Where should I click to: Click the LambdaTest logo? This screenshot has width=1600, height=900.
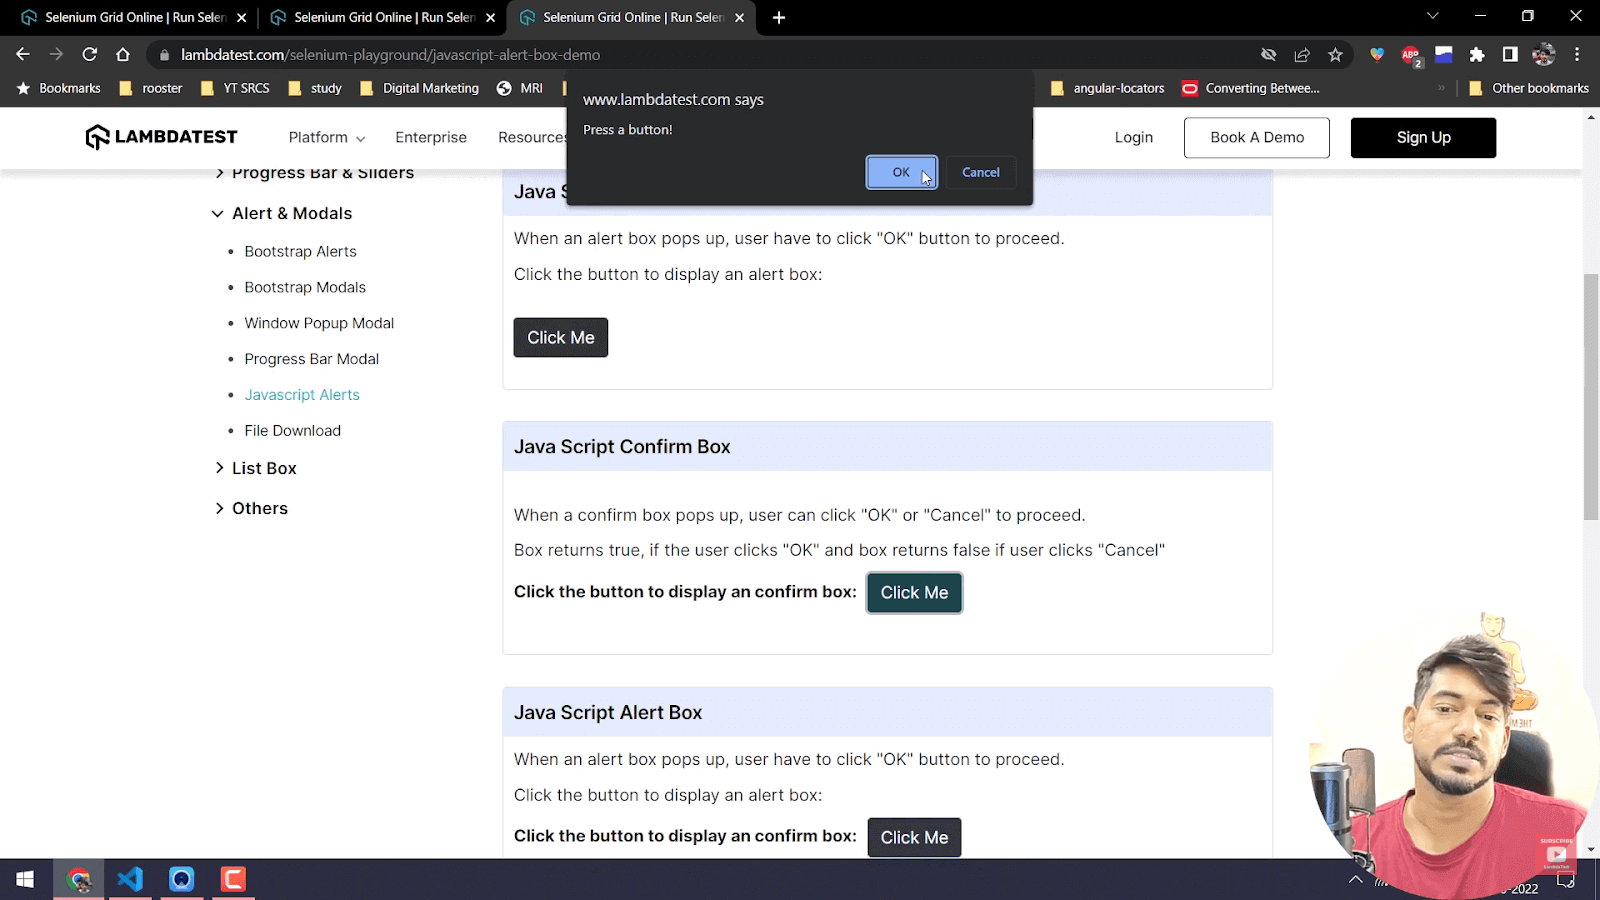(161, 137)
